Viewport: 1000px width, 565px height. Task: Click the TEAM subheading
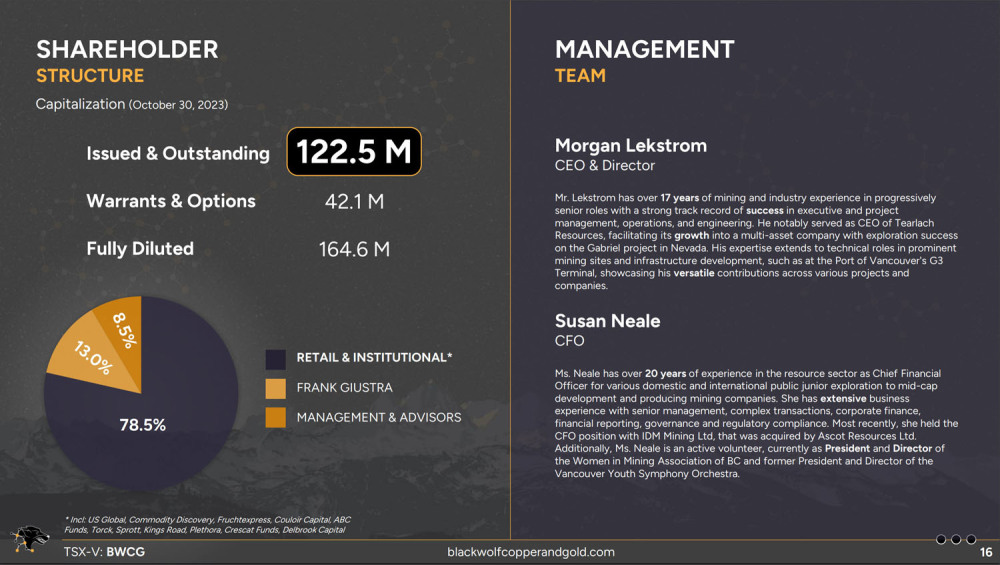(580, 76)
